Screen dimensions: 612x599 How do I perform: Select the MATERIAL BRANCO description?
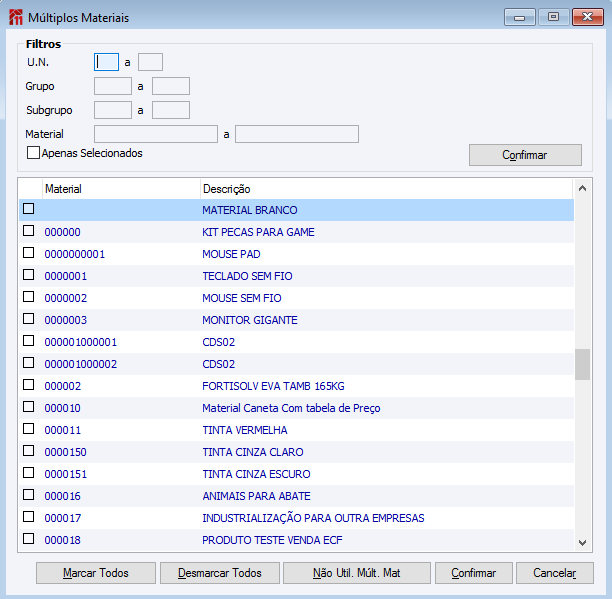(x=250, y=210)
